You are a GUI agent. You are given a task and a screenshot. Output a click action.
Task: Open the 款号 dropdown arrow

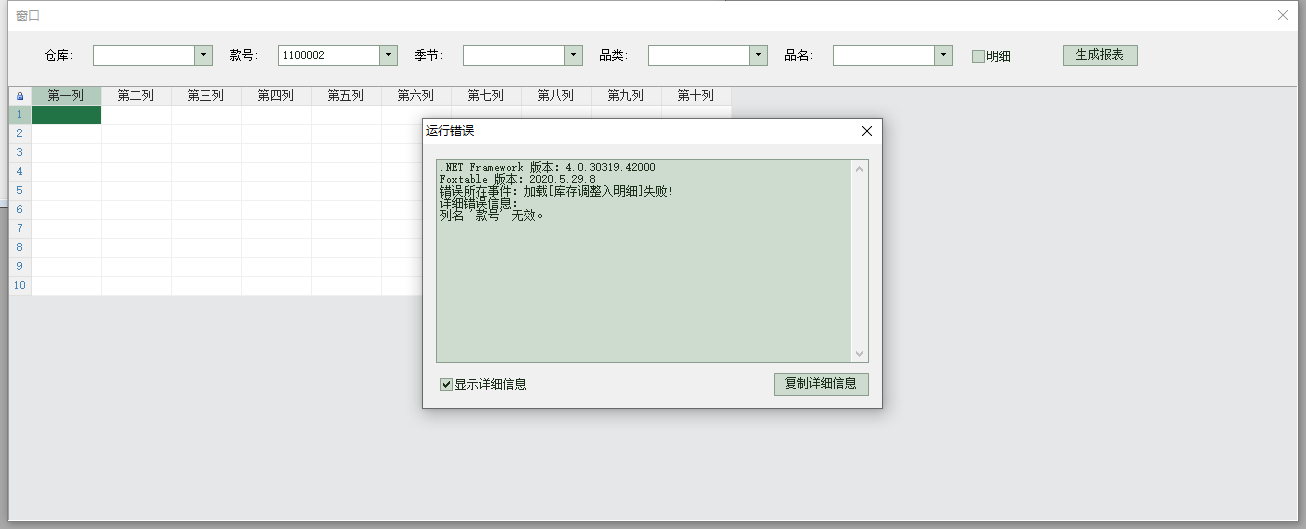[x=389, y=55]
